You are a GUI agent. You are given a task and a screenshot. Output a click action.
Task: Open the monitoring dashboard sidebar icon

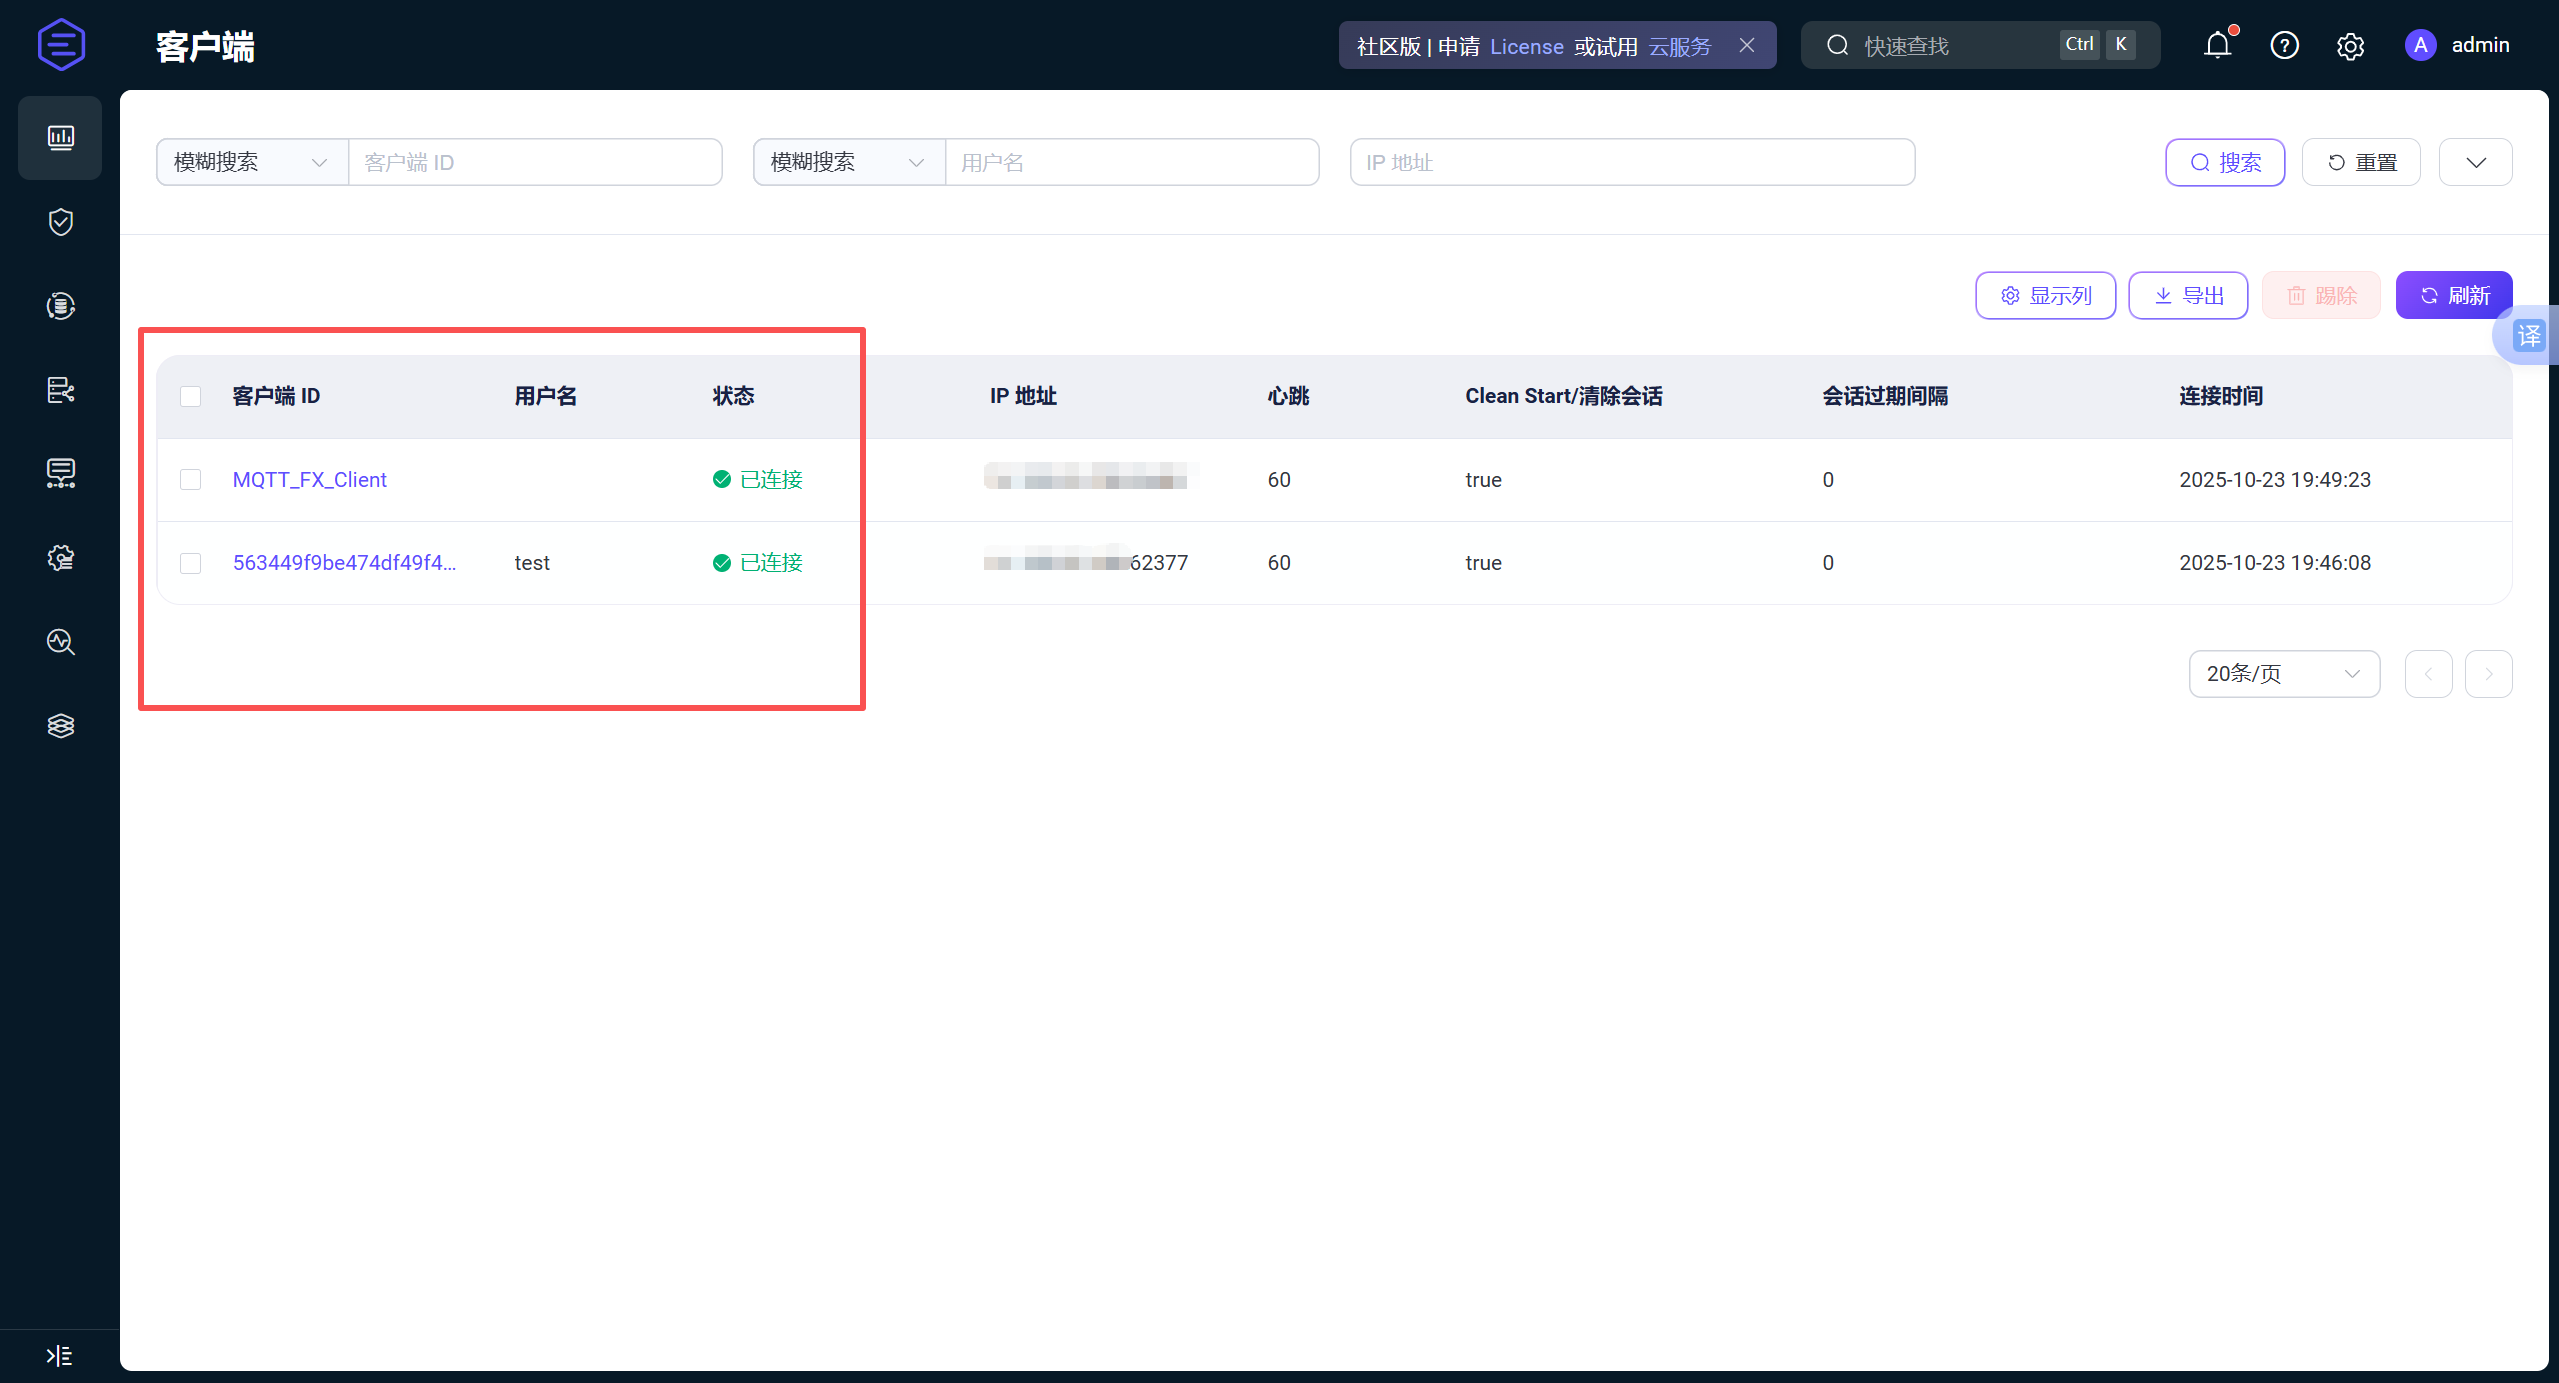(60, 138)
